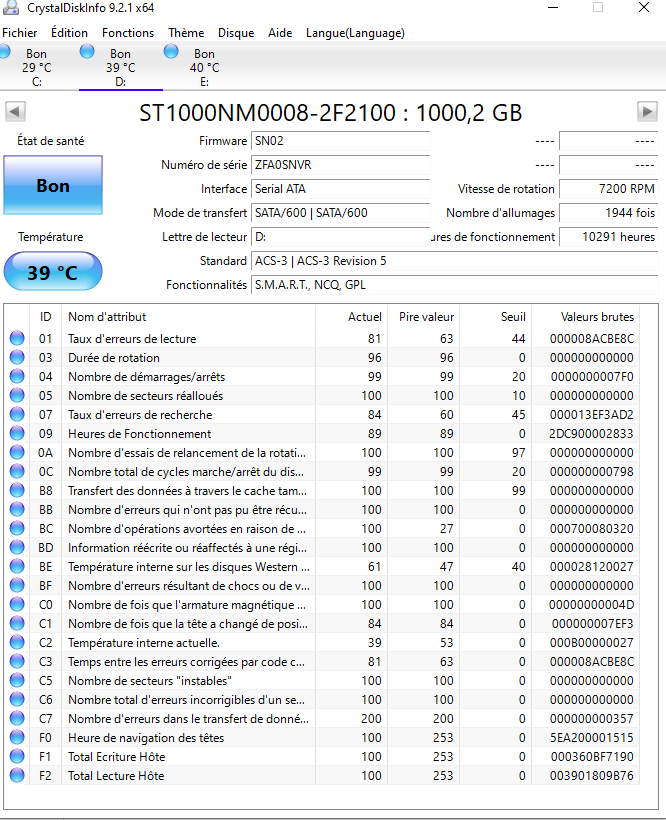Open the Fonctions menu
The width and height of the screenshot is (666, 820).
[x=128, y=33]
